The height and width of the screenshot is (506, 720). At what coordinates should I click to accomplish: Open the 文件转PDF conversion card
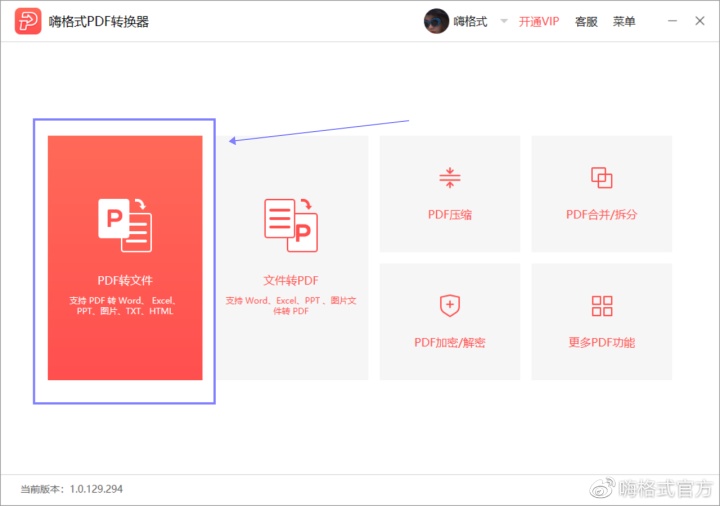[292, 258]
